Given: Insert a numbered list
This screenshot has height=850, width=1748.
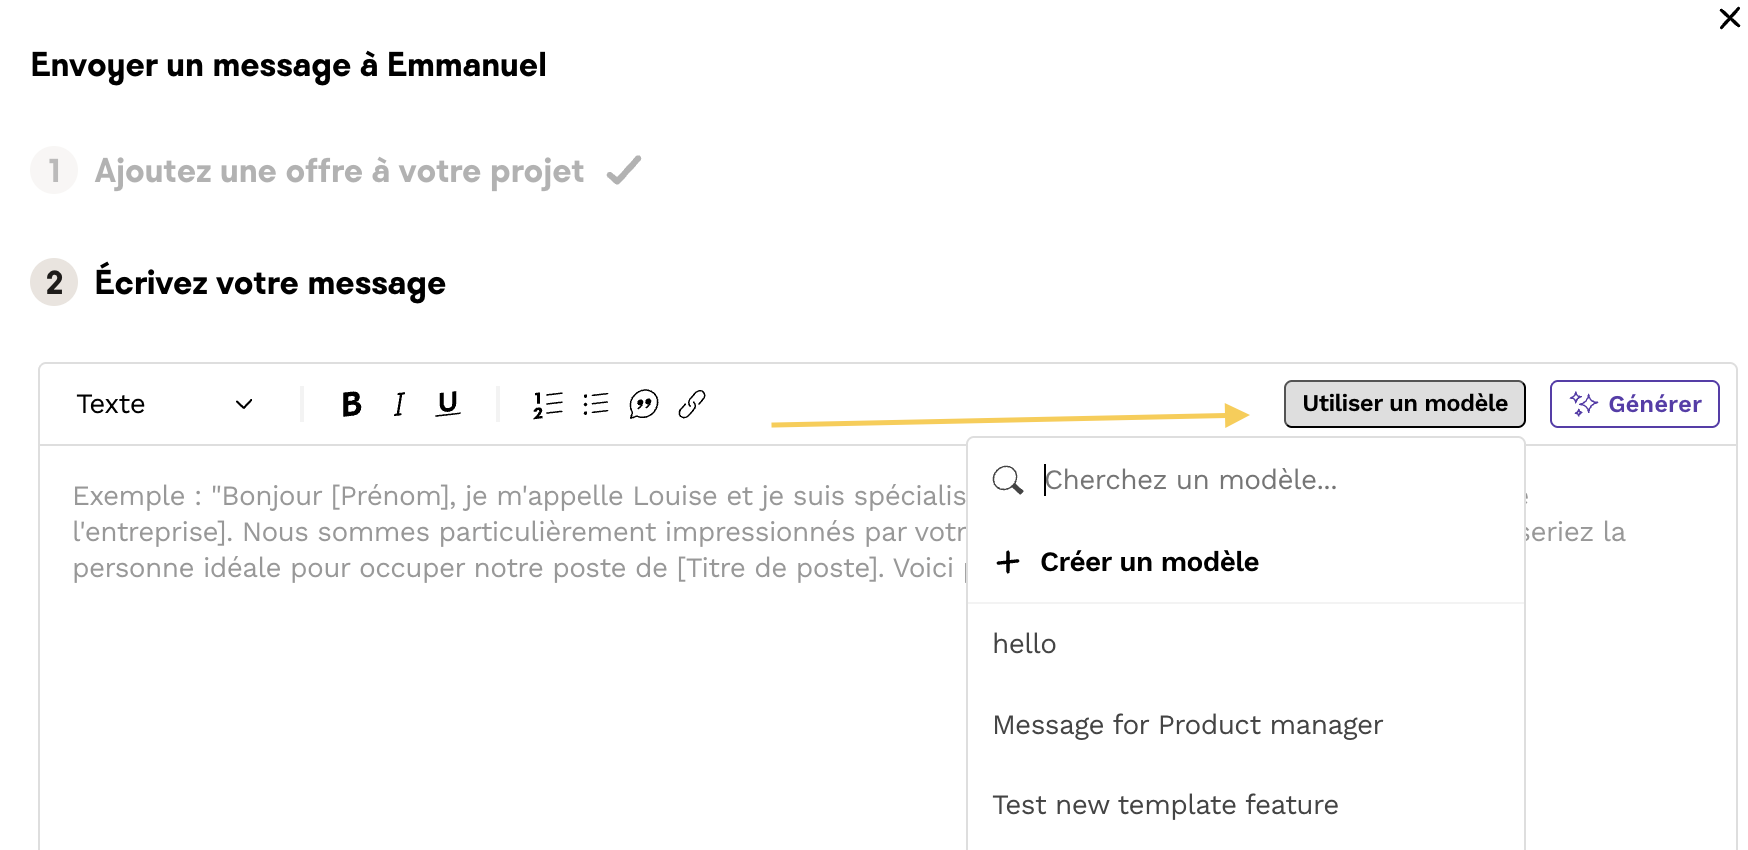Looking at the screenshot, I should (x=548, y=404).
